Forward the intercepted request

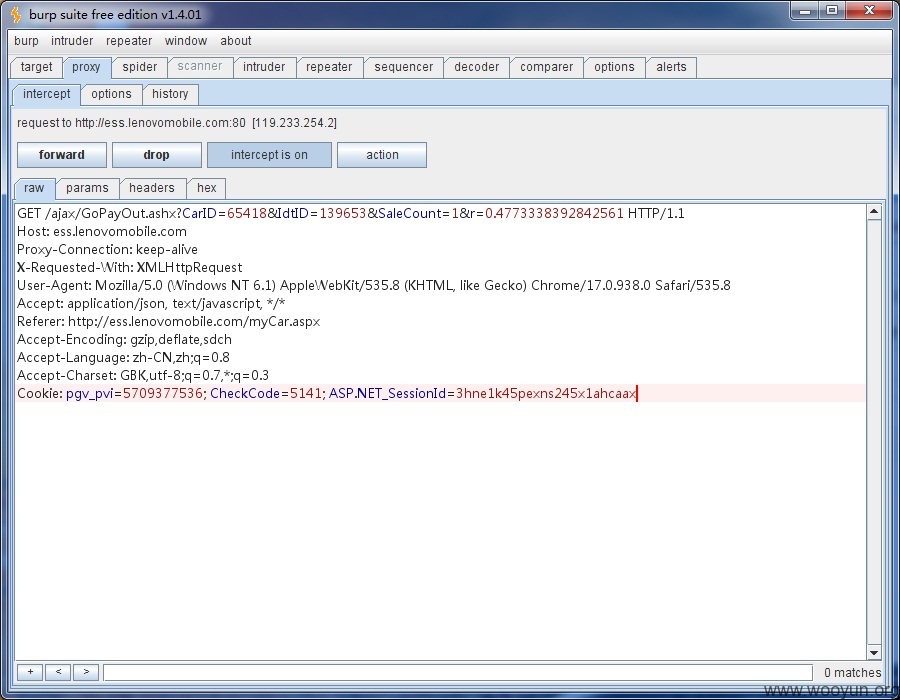click(x=61, y=155)
